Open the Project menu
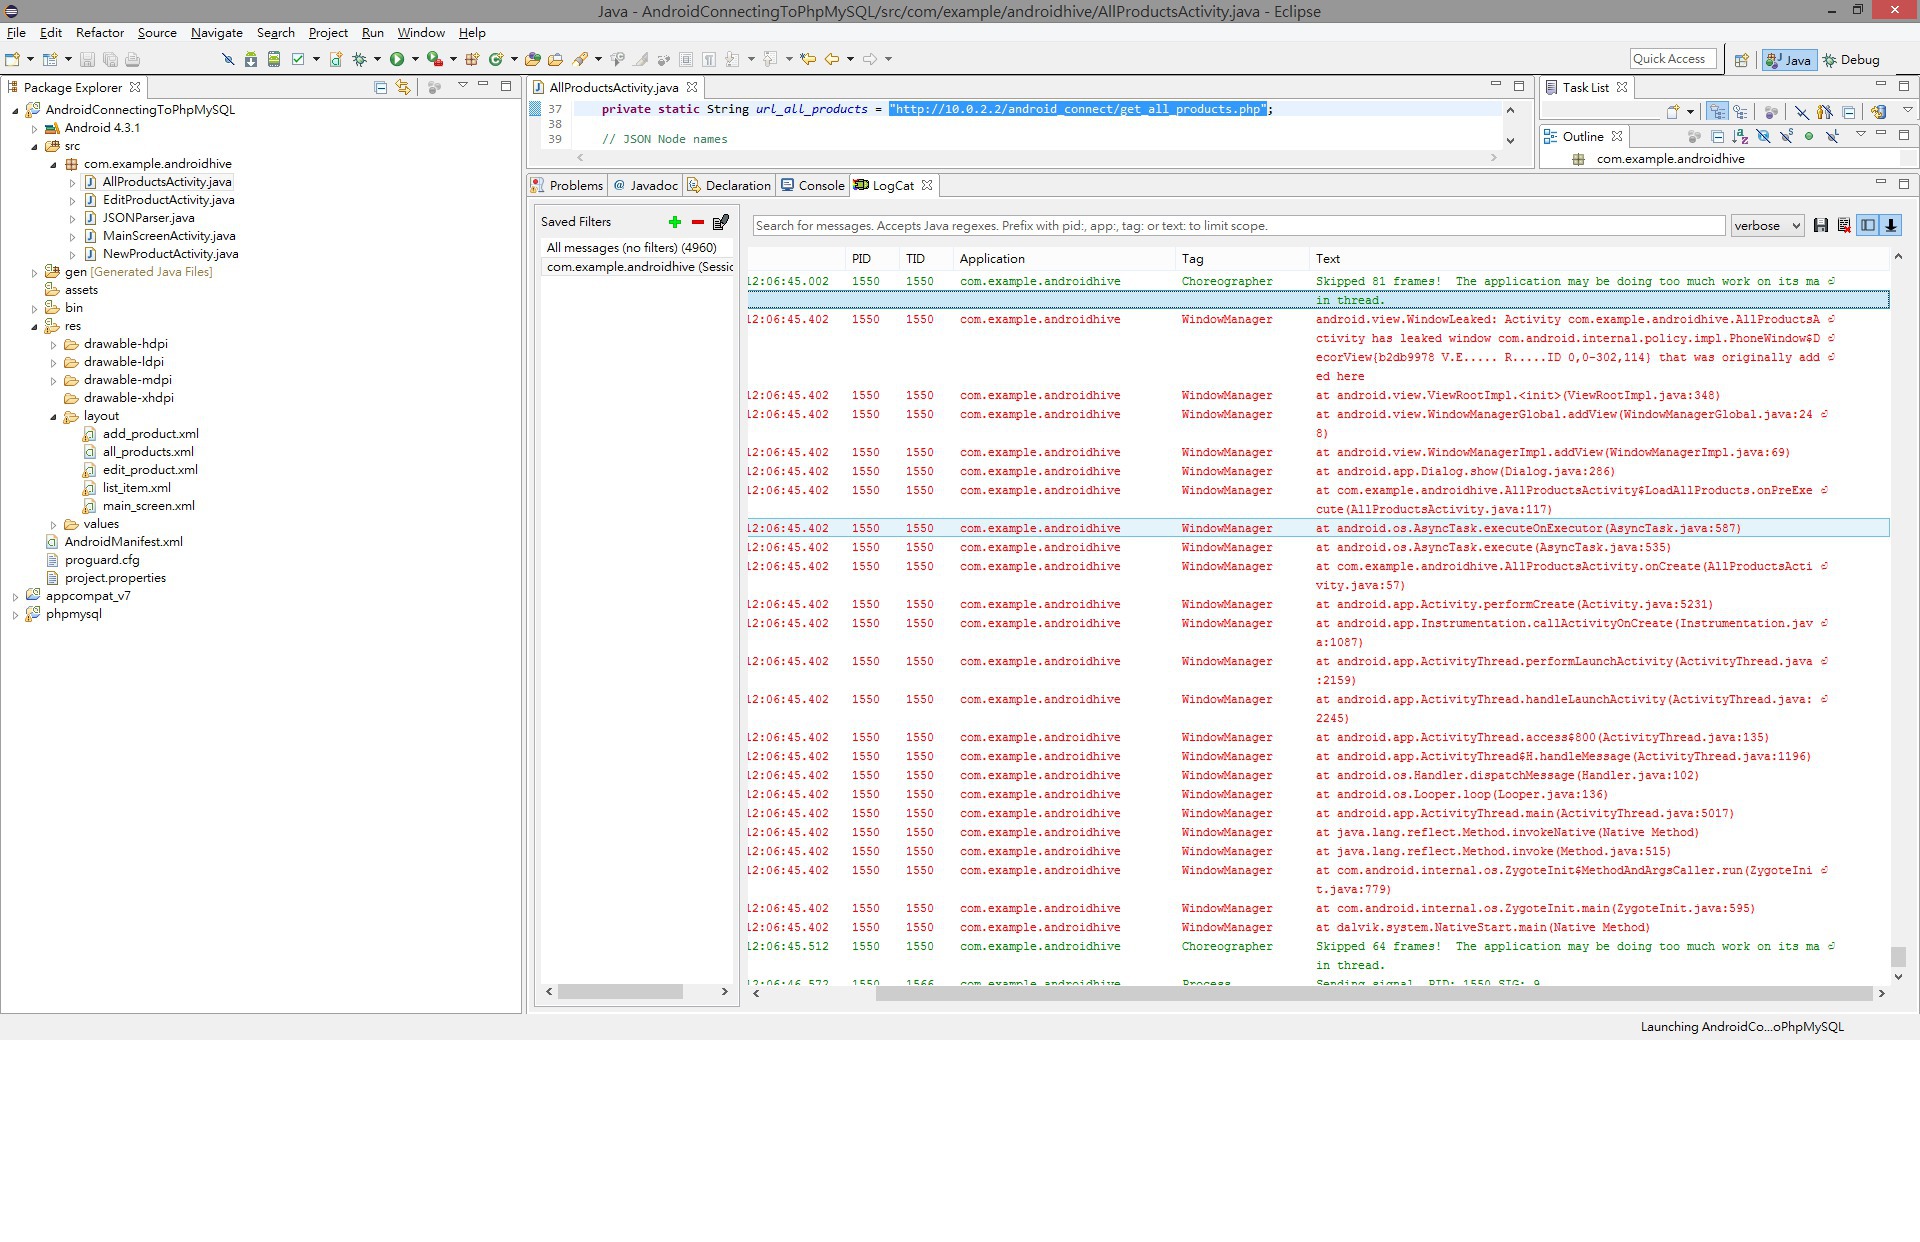 pos(328,33)
